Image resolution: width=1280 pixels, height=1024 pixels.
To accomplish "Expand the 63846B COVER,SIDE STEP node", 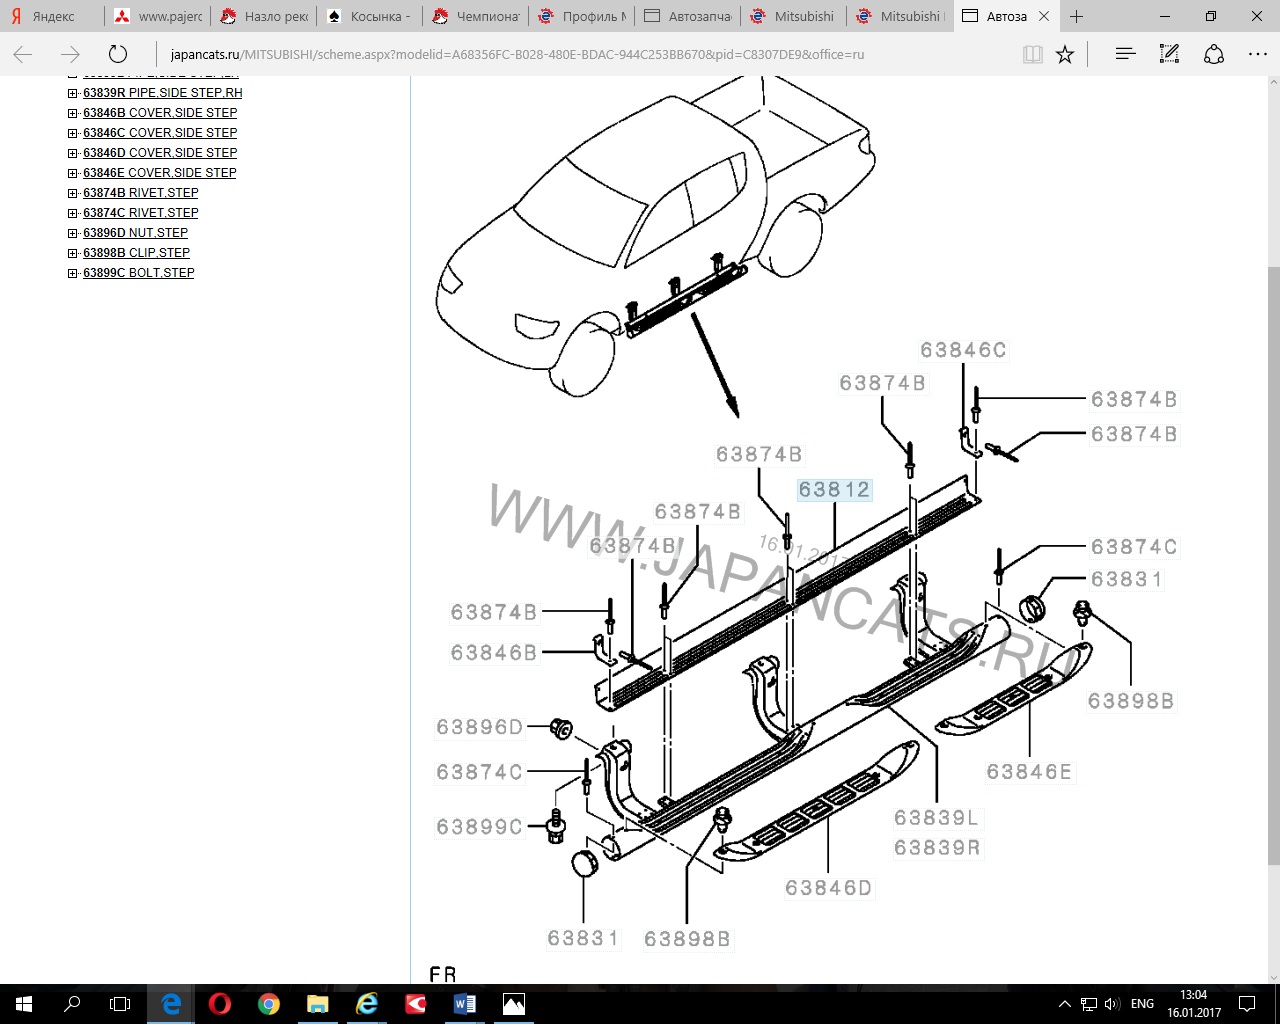I will coord(73,113).
